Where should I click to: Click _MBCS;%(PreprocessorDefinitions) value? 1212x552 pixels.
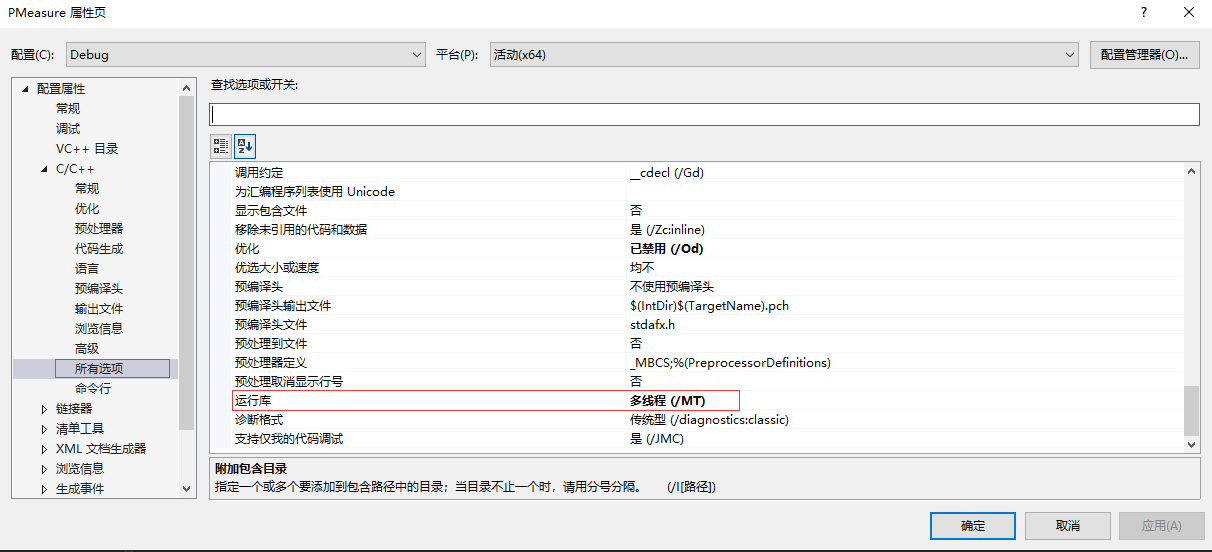(730, 363)
